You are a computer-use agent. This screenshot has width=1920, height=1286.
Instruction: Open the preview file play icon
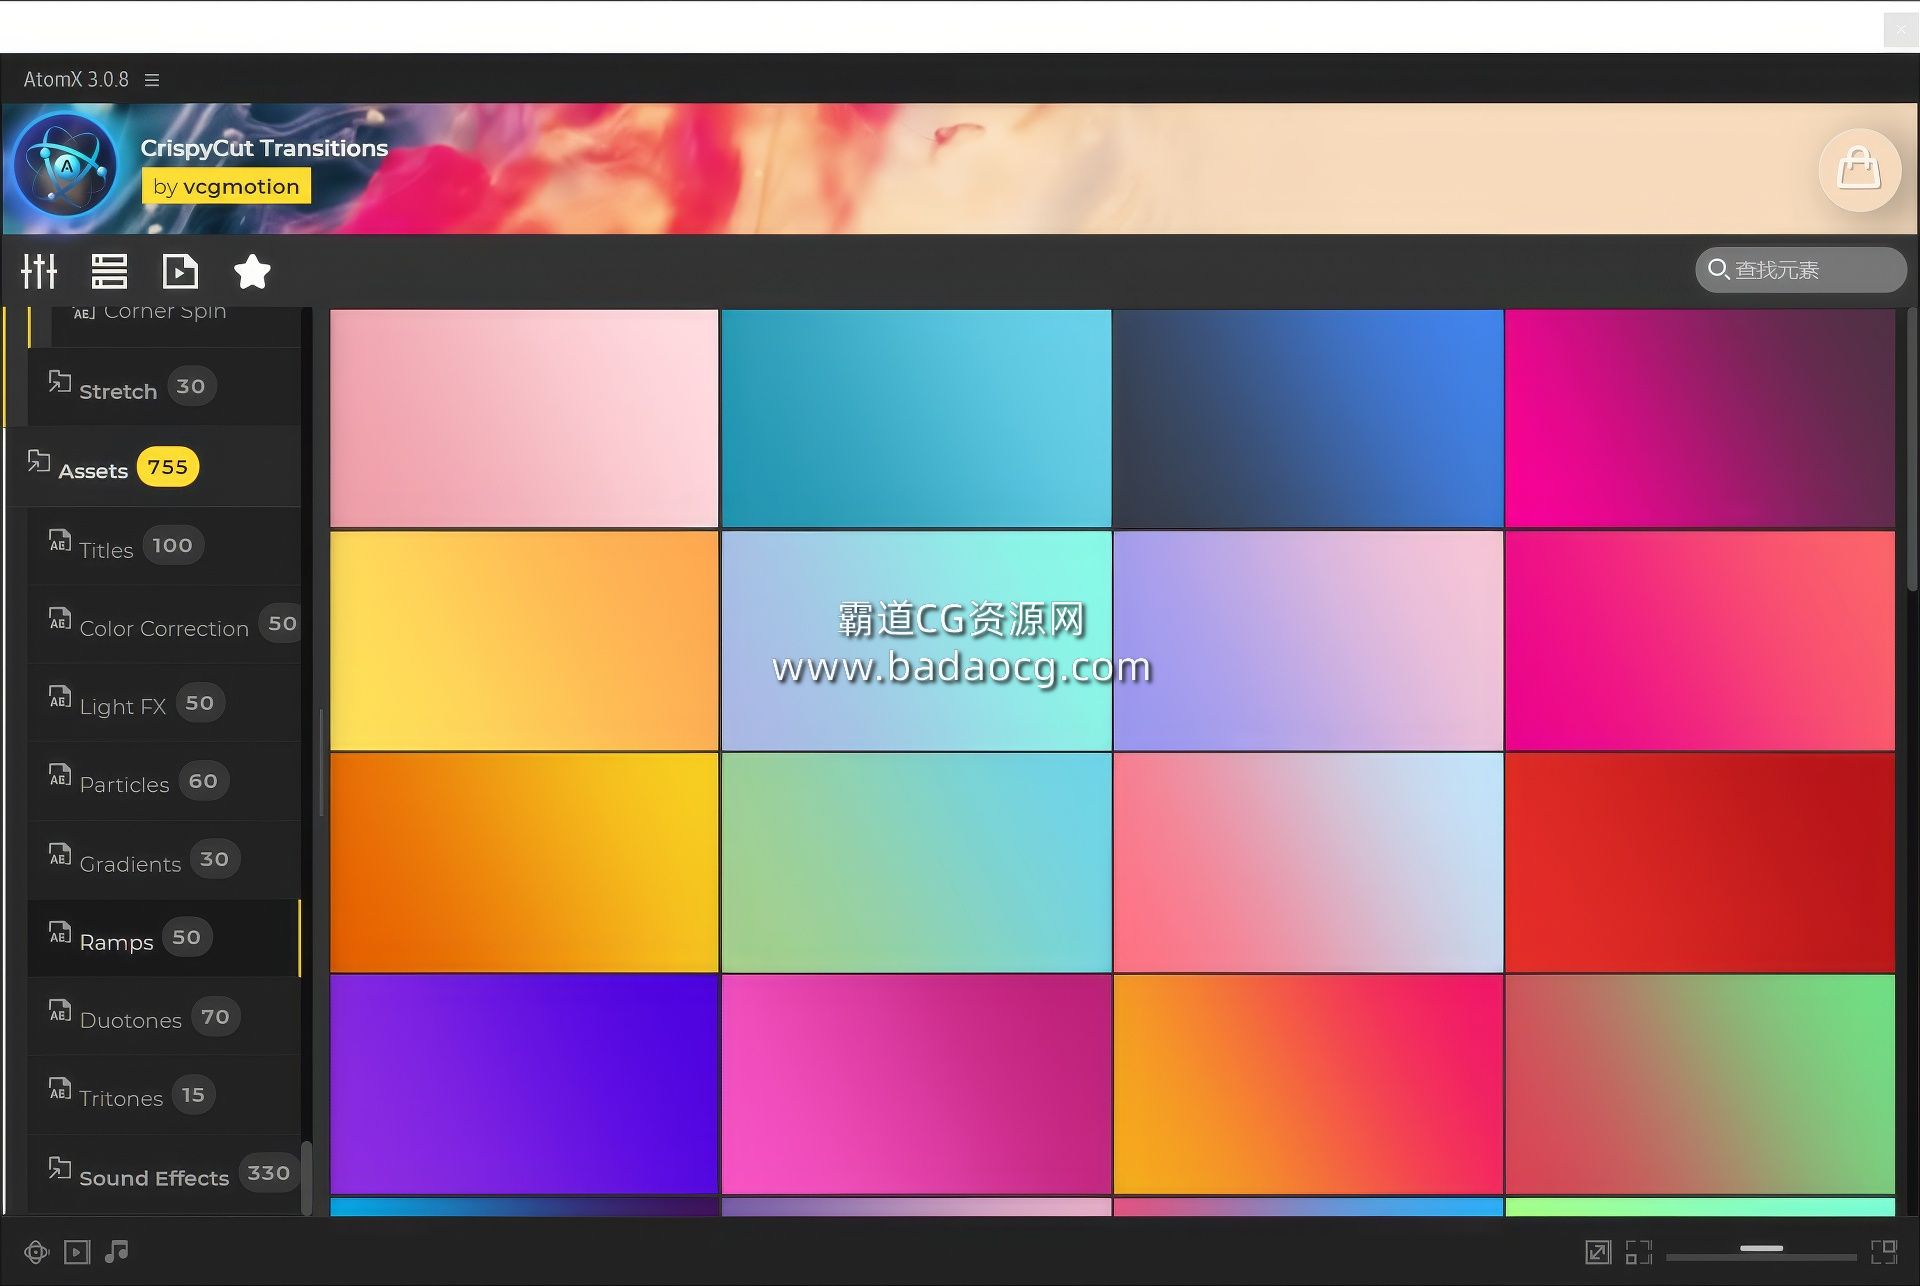pos(180,271)
